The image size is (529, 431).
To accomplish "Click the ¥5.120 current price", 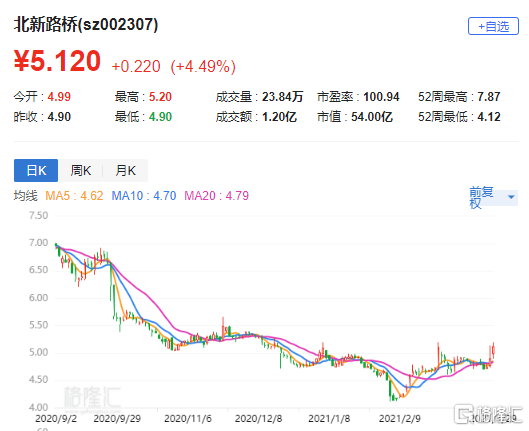I will pyautogui.click(x=57, y=61).
